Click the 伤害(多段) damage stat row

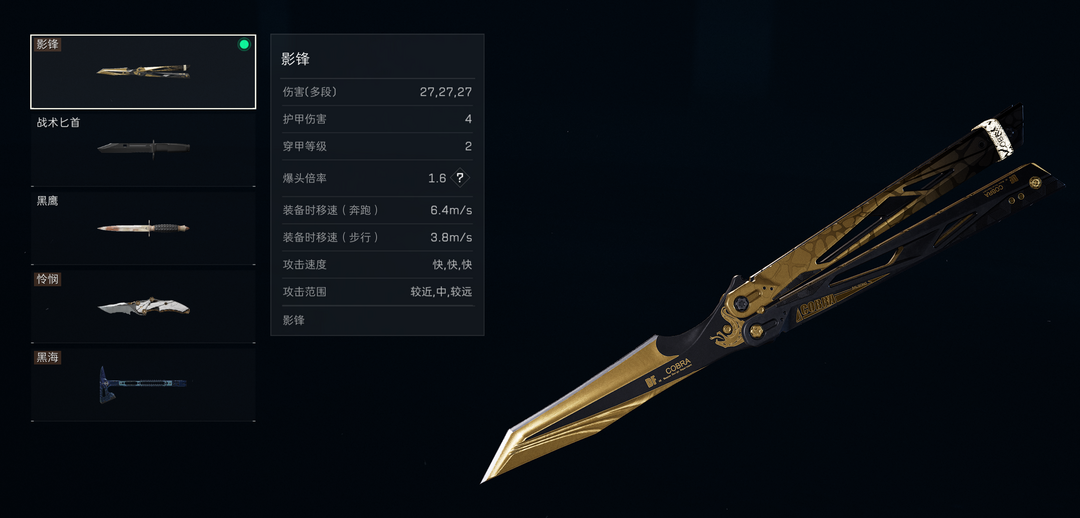pos(377,92)
